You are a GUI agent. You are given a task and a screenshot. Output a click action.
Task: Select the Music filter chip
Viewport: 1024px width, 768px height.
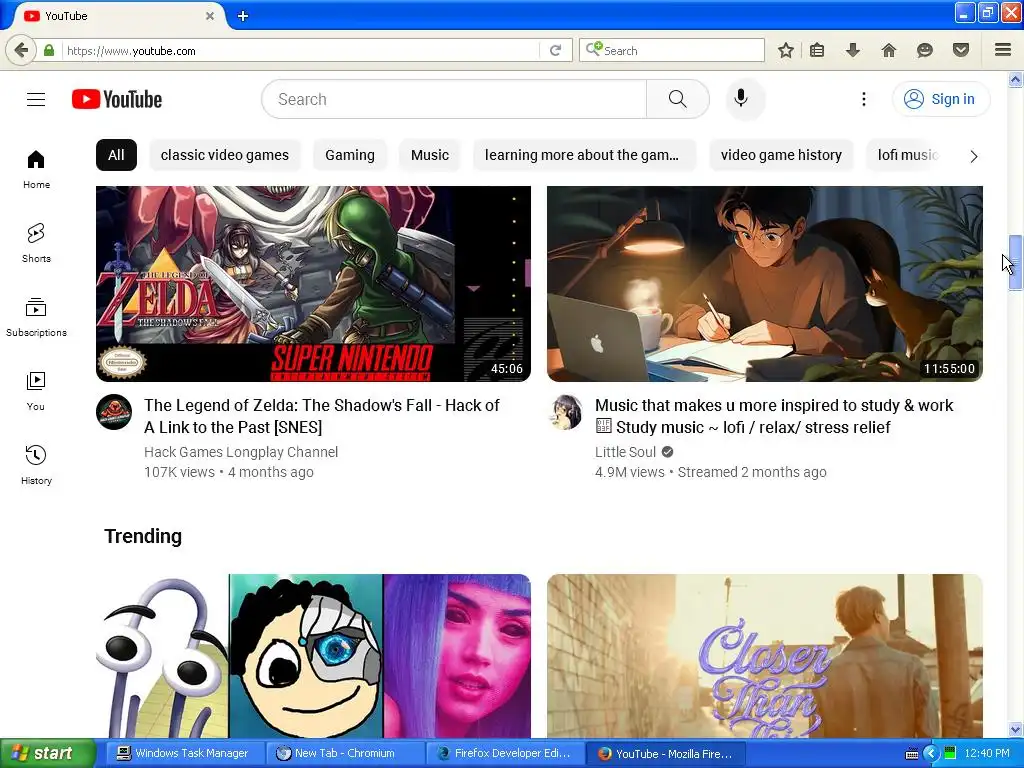[430, 155]
